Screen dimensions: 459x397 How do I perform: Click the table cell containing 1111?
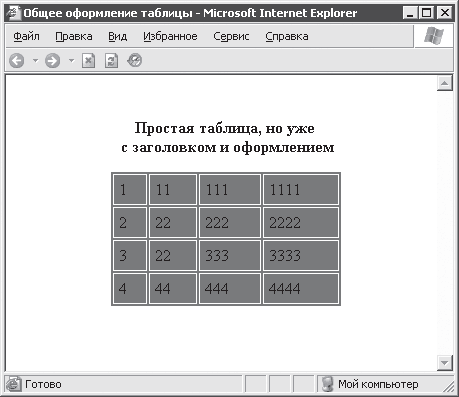(x=301, y=189)
